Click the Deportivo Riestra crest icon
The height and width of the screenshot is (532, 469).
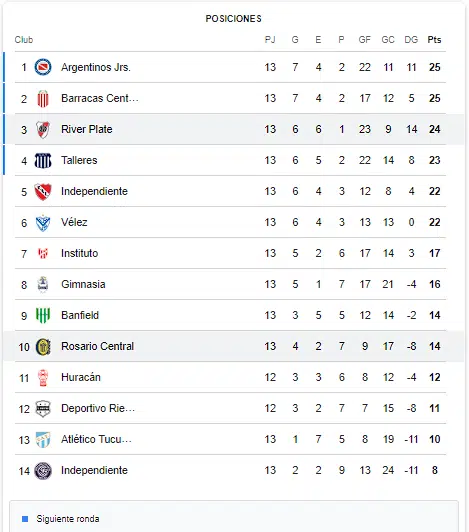43,408
